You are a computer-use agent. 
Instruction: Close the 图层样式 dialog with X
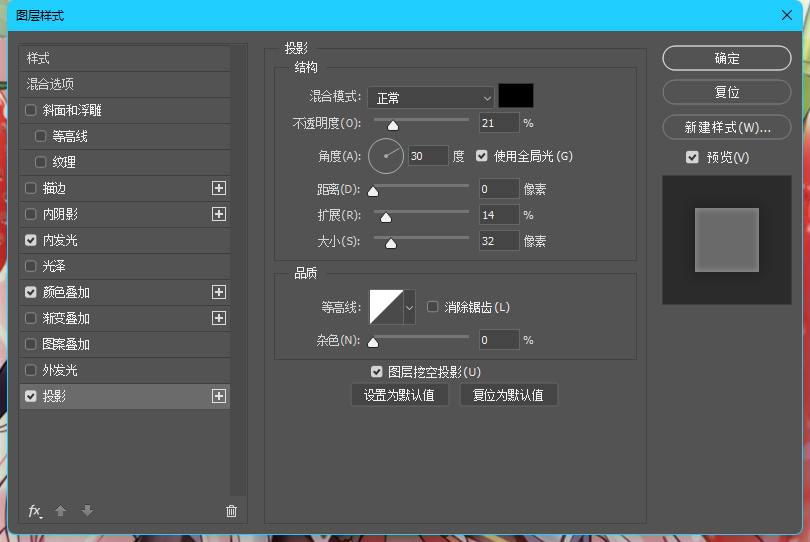coord(786,16)
